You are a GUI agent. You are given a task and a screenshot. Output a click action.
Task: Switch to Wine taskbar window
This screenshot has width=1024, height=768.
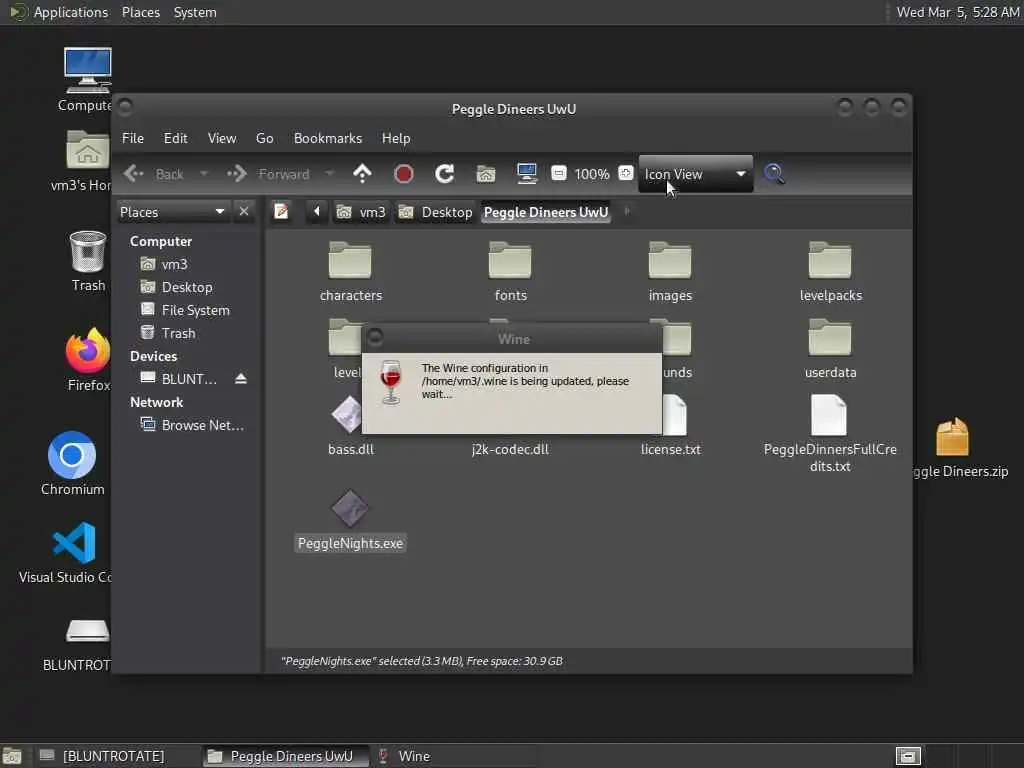point(455,756)
